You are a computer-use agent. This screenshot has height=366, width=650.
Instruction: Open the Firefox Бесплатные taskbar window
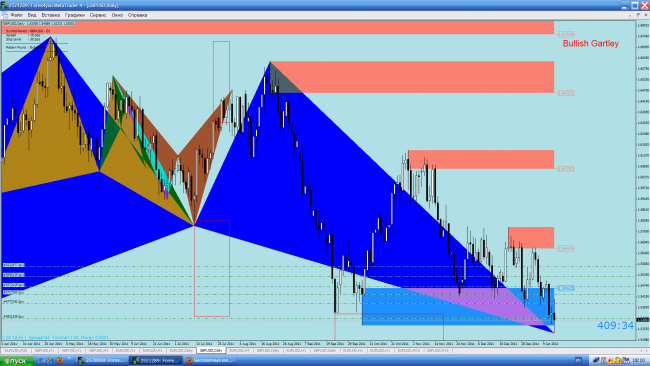209,361
